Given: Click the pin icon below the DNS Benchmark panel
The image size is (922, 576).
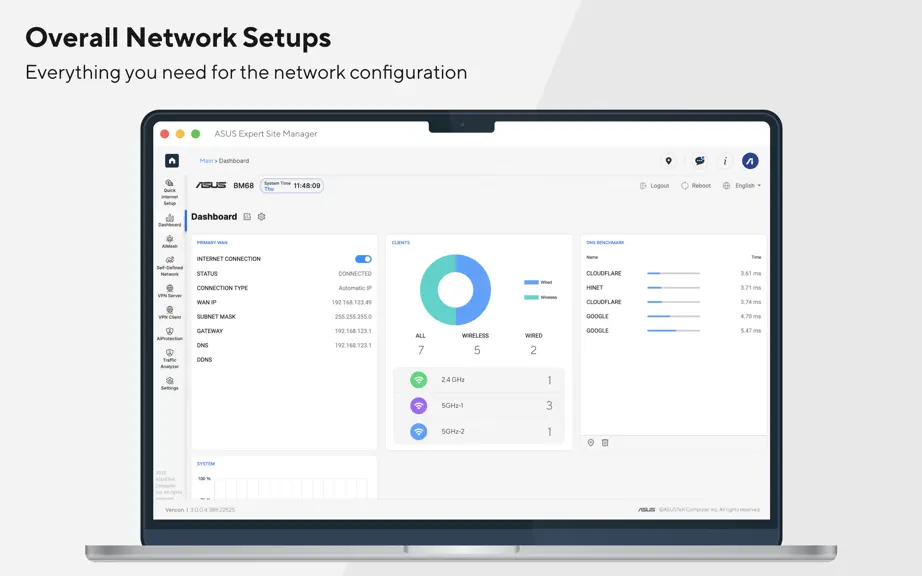Looking at the screenshot, I should [591, 443].
